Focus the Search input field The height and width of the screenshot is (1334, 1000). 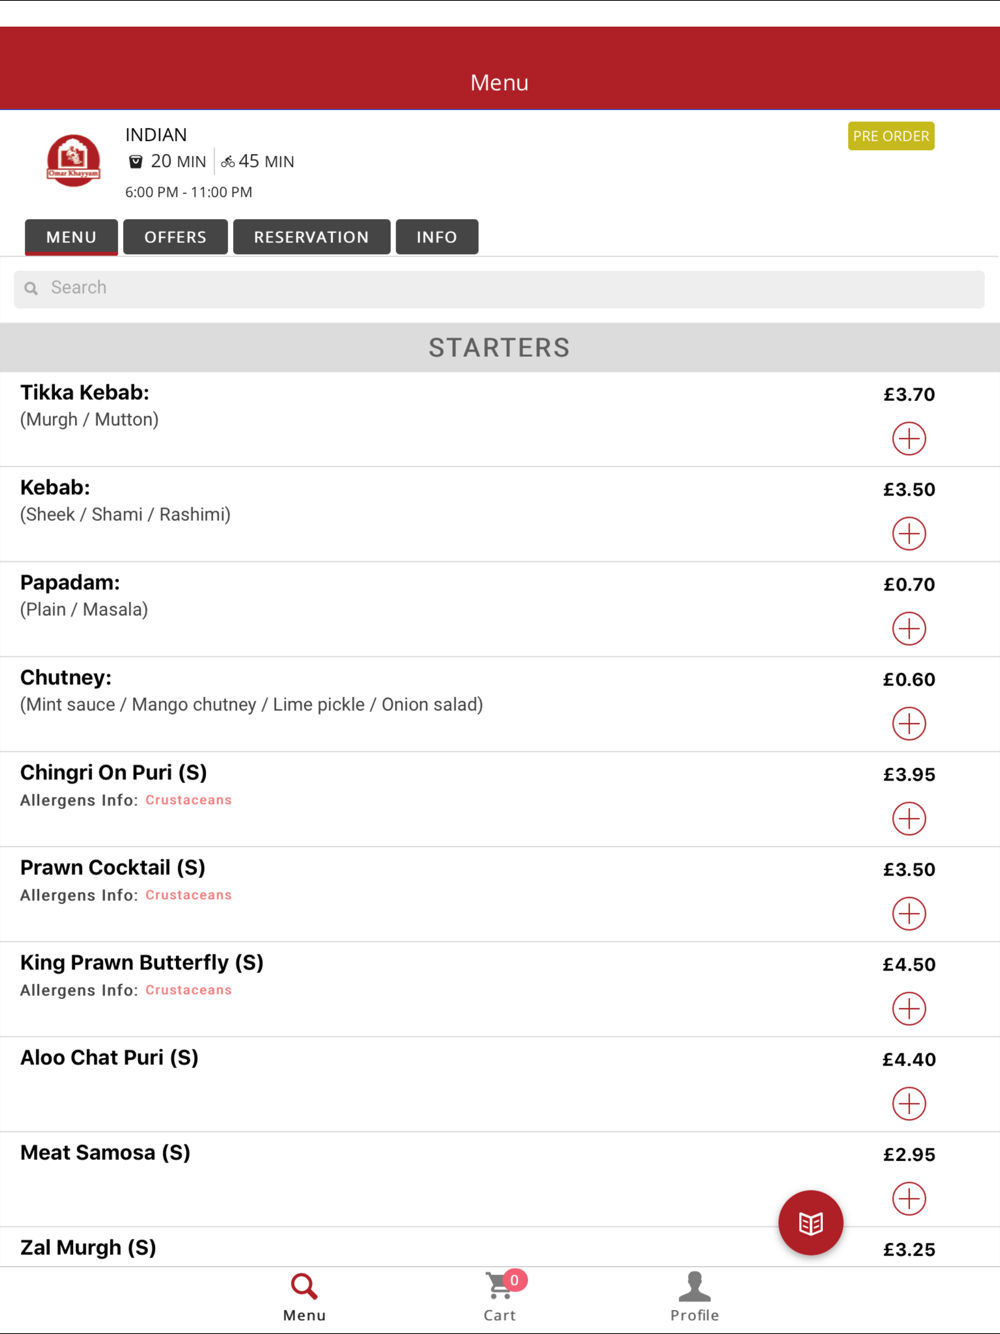point(499,288)
